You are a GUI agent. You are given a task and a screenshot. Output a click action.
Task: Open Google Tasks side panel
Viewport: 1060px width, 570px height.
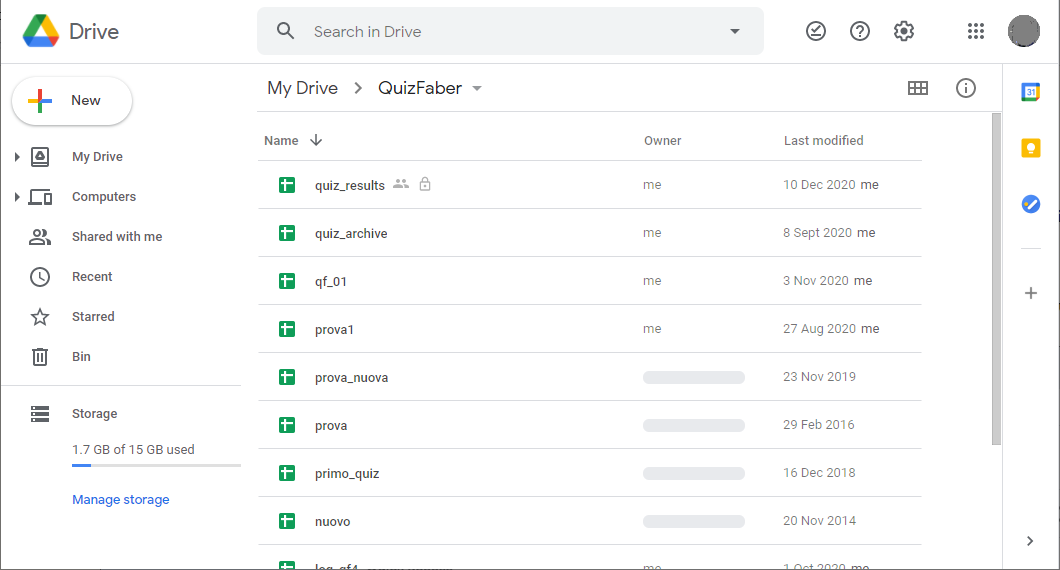(1031, 204)
